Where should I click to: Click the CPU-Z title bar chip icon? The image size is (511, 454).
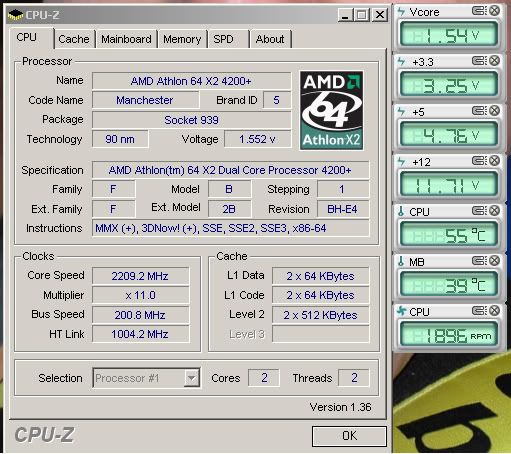(16, 15)
